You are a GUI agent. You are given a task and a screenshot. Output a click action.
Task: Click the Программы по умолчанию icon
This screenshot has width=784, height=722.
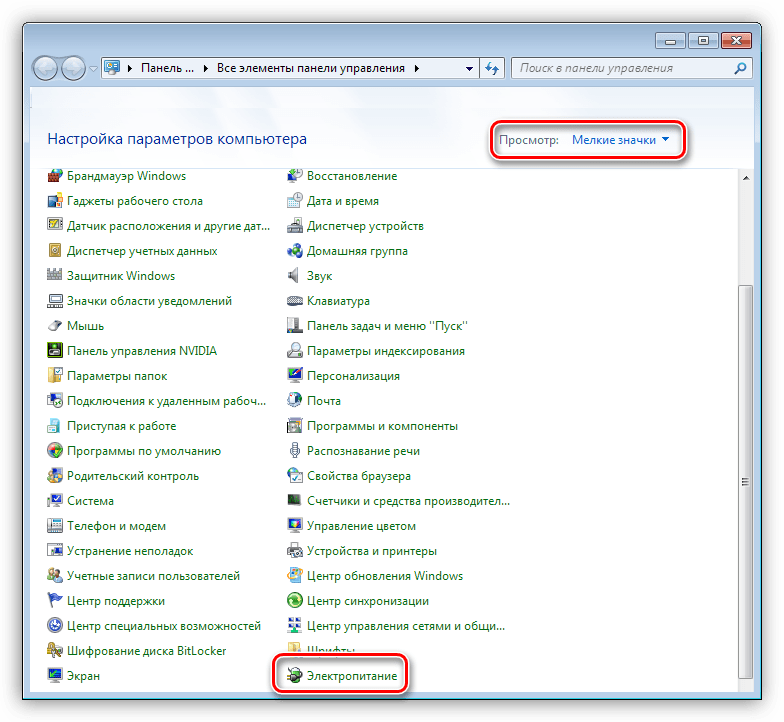[54, 451]
